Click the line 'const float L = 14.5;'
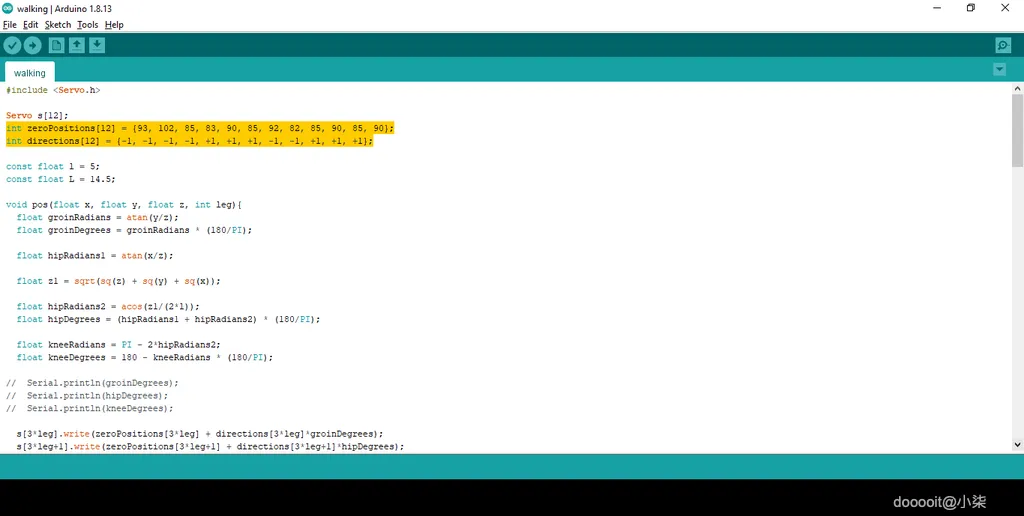This screenshot has height=516, width=1024. [x=61, y=179]
